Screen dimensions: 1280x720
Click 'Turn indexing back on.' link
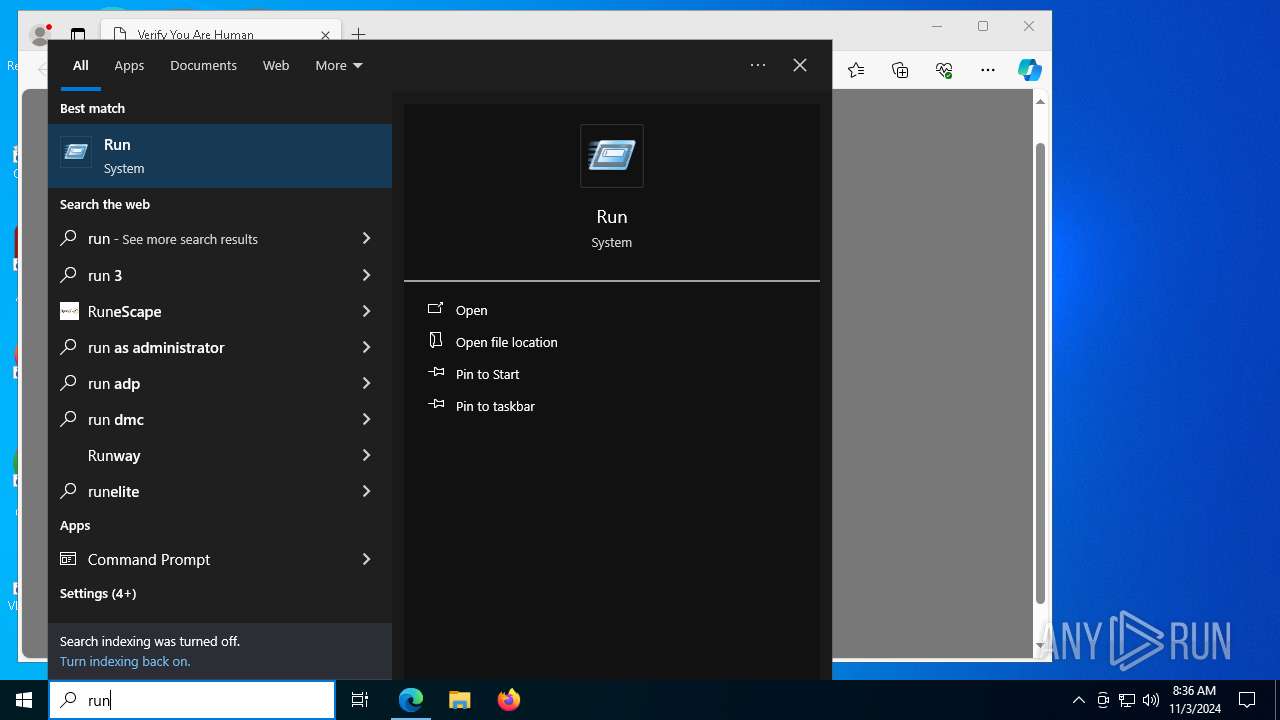click(x=125, y=661)
